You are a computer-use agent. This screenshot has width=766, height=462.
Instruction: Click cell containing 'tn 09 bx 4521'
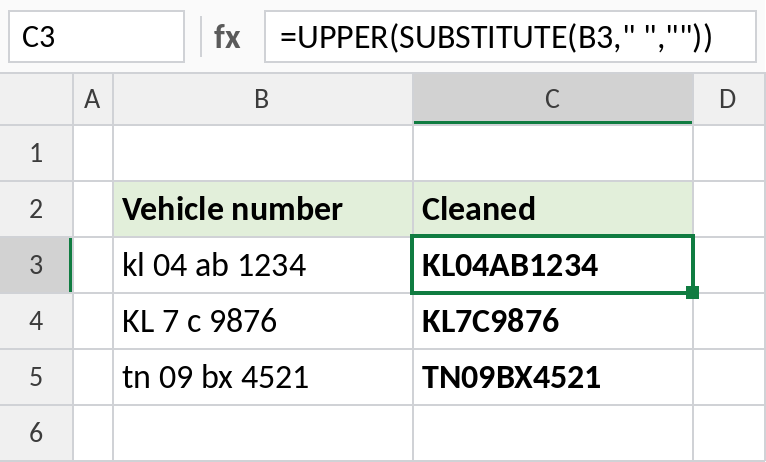263,377
